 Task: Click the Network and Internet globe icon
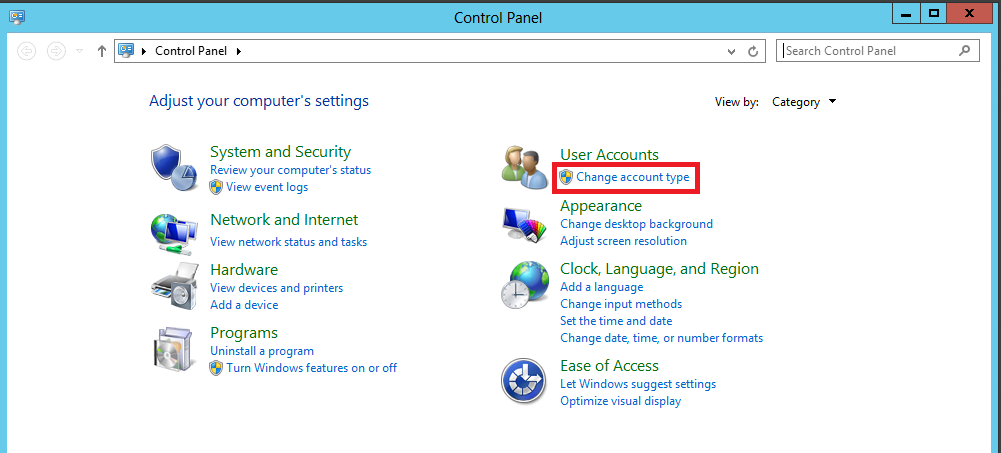point(174,232)
